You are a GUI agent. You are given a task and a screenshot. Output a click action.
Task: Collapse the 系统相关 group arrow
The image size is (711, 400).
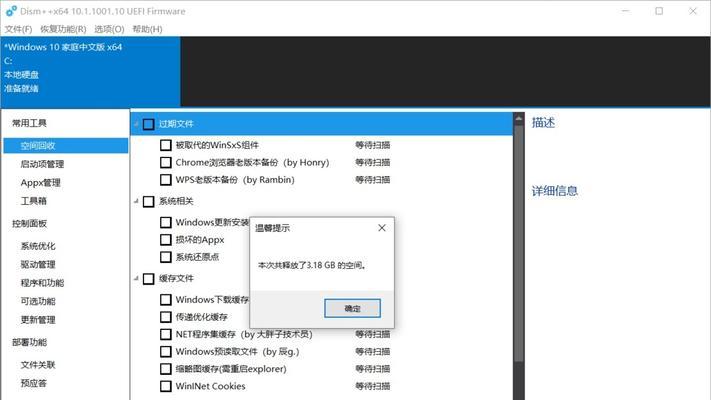coord(136,201)
